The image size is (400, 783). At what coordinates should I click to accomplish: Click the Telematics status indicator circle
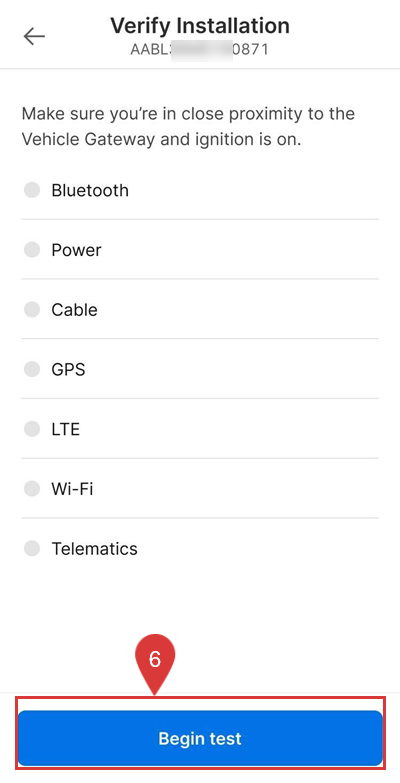[32, 548]
